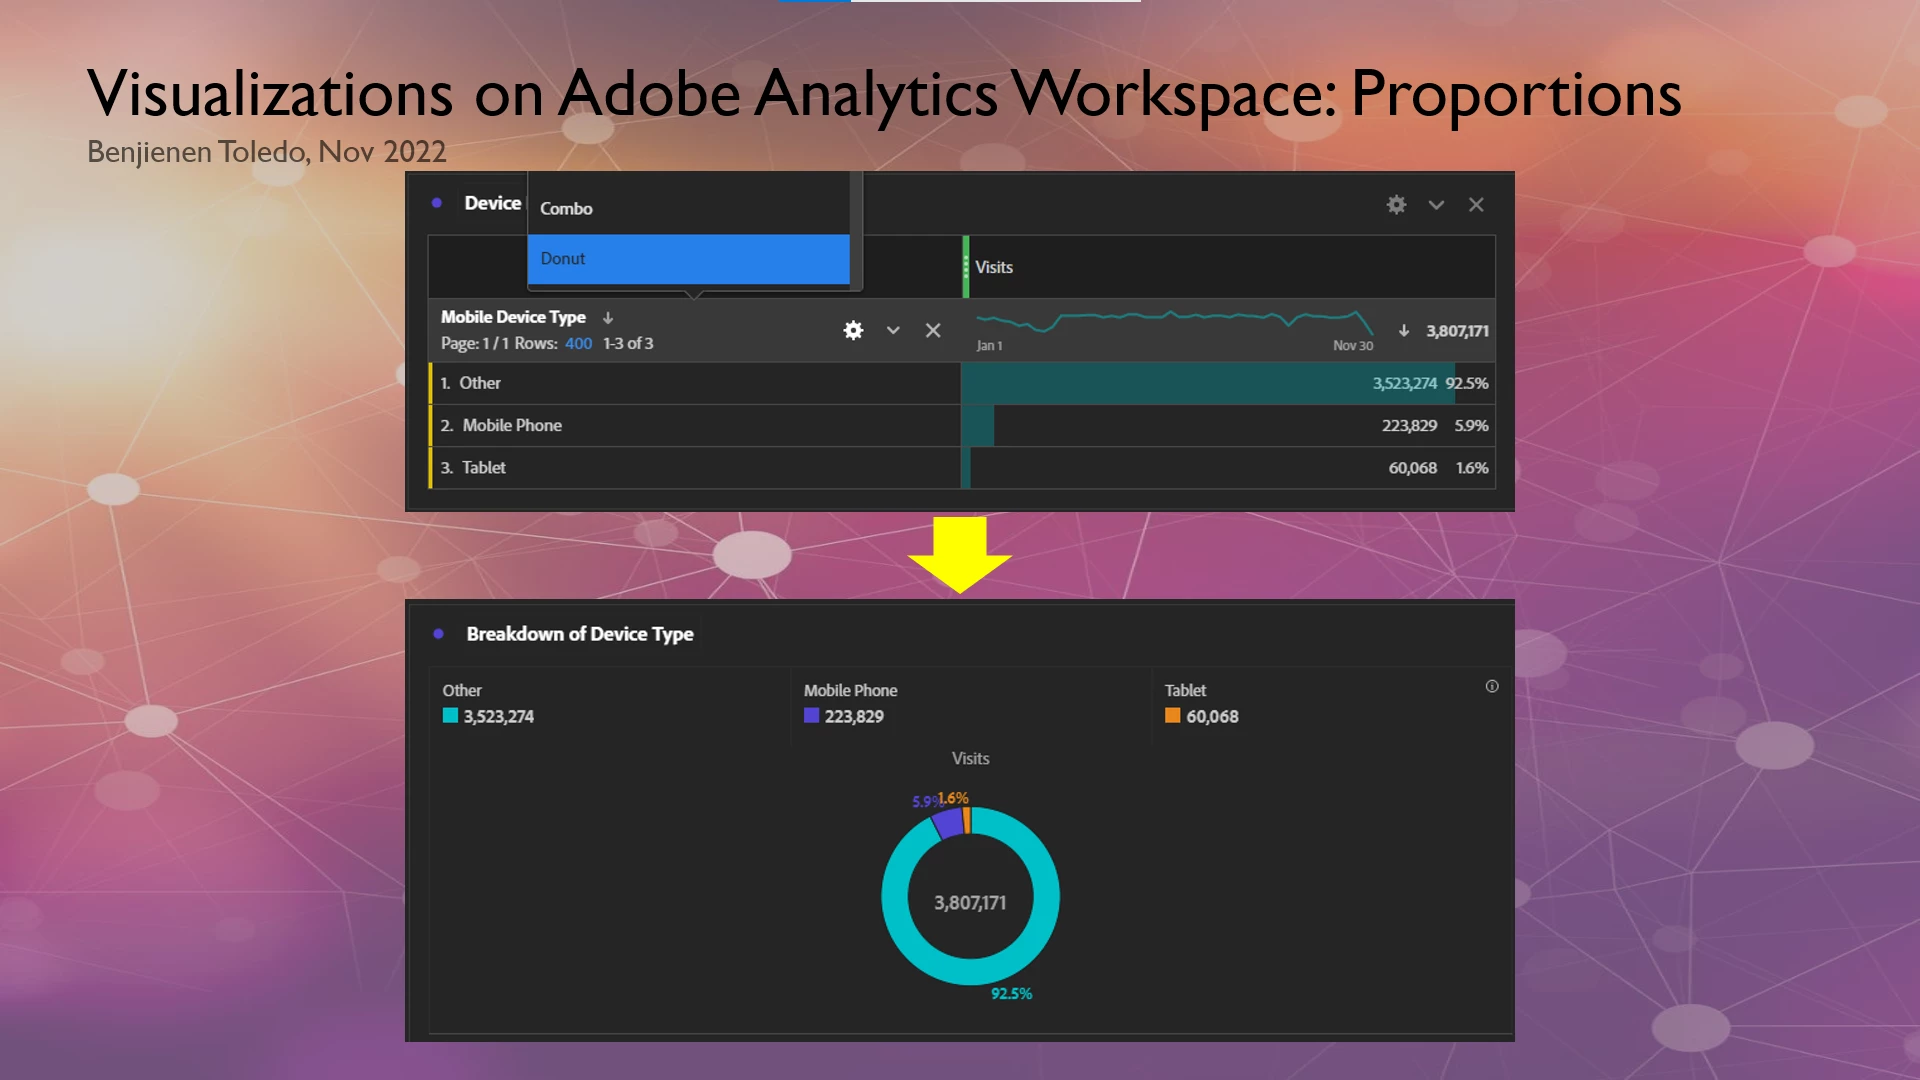Toggle the Other teal legend swatch

point(450,716)
